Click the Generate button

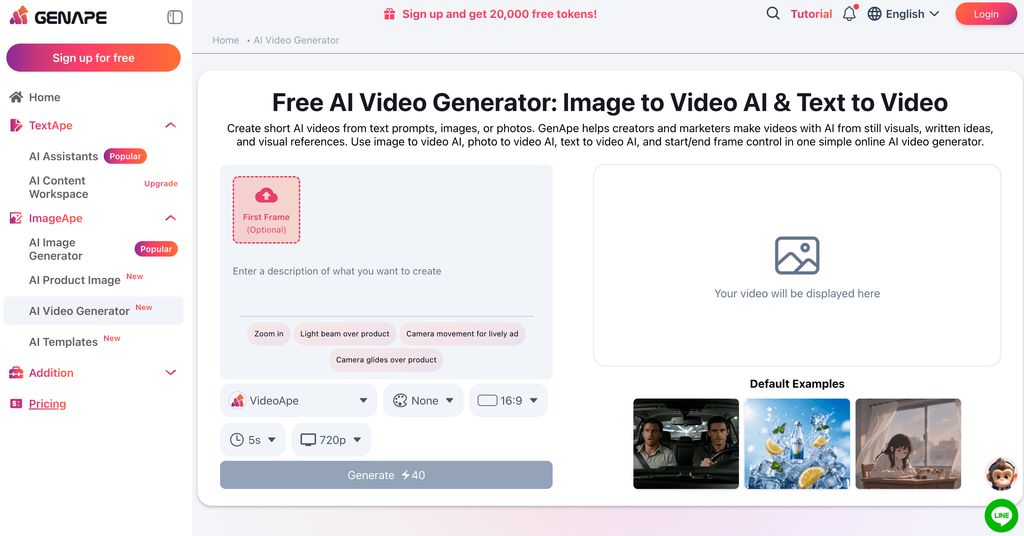pyautogui.click(x=386, y=475)
